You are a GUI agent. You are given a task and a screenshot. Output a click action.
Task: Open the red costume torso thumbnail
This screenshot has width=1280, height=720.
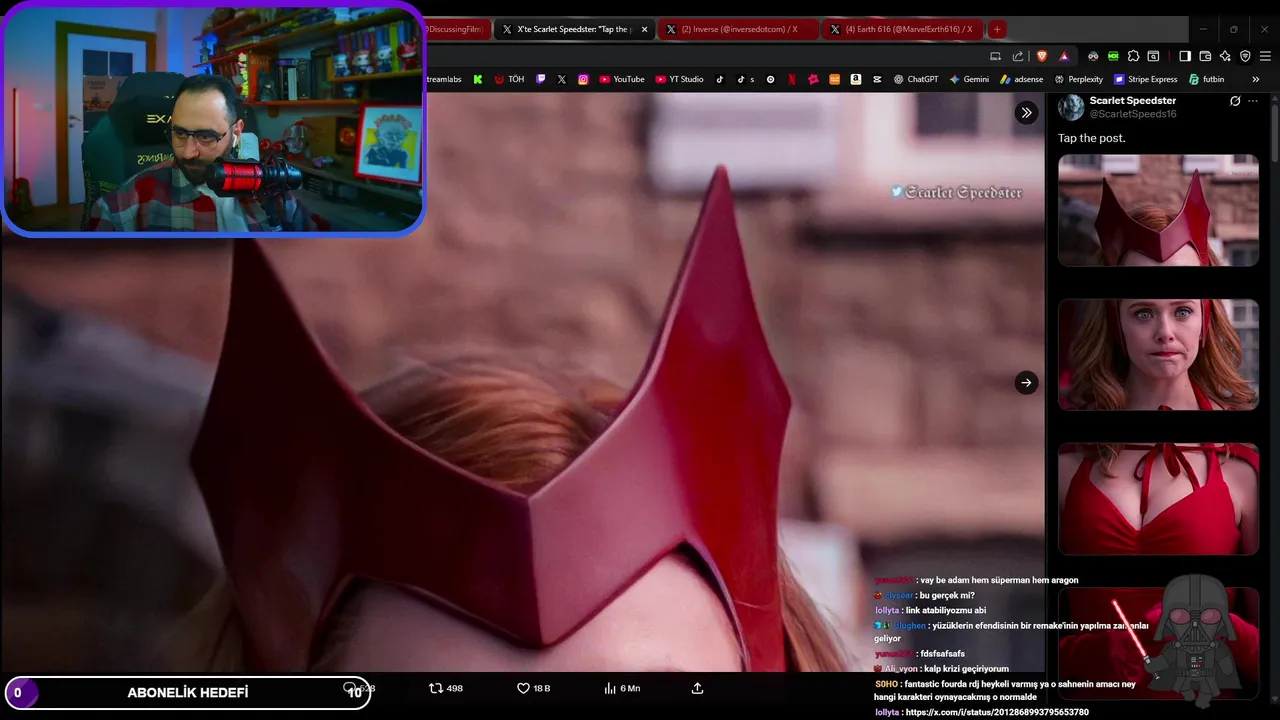pyautogui.click(x=1158, y=499)
